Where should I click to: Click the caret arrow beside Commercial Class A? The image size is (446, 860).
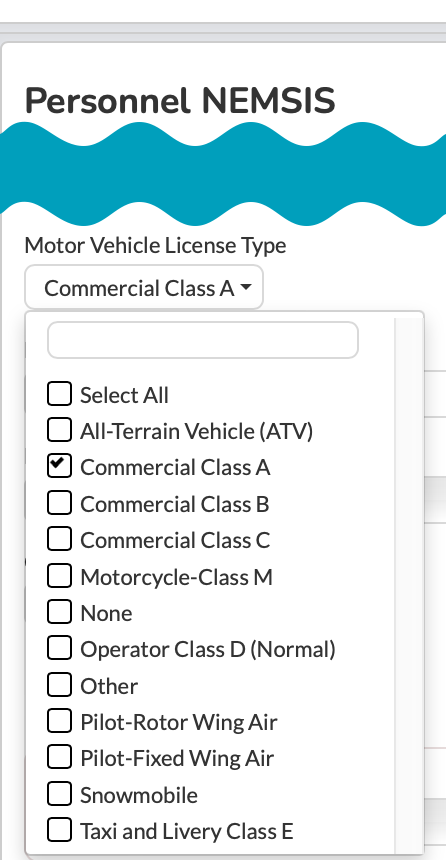pyautogui.click(x=246, y=287)
